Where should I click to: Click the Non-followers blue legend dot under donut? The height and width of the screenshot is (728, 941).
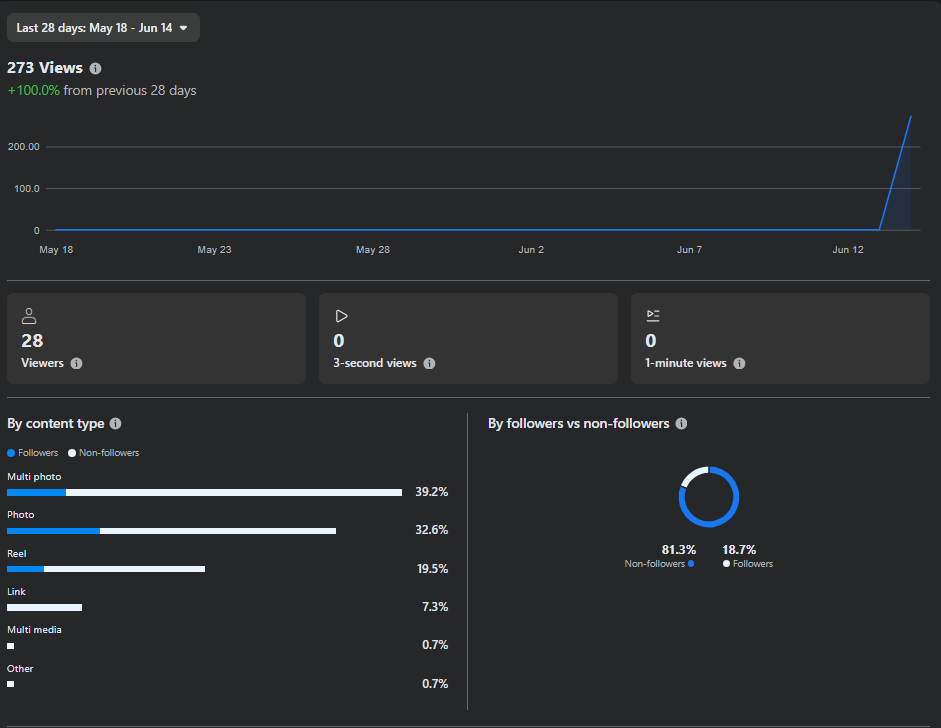(x=691, y=564)
